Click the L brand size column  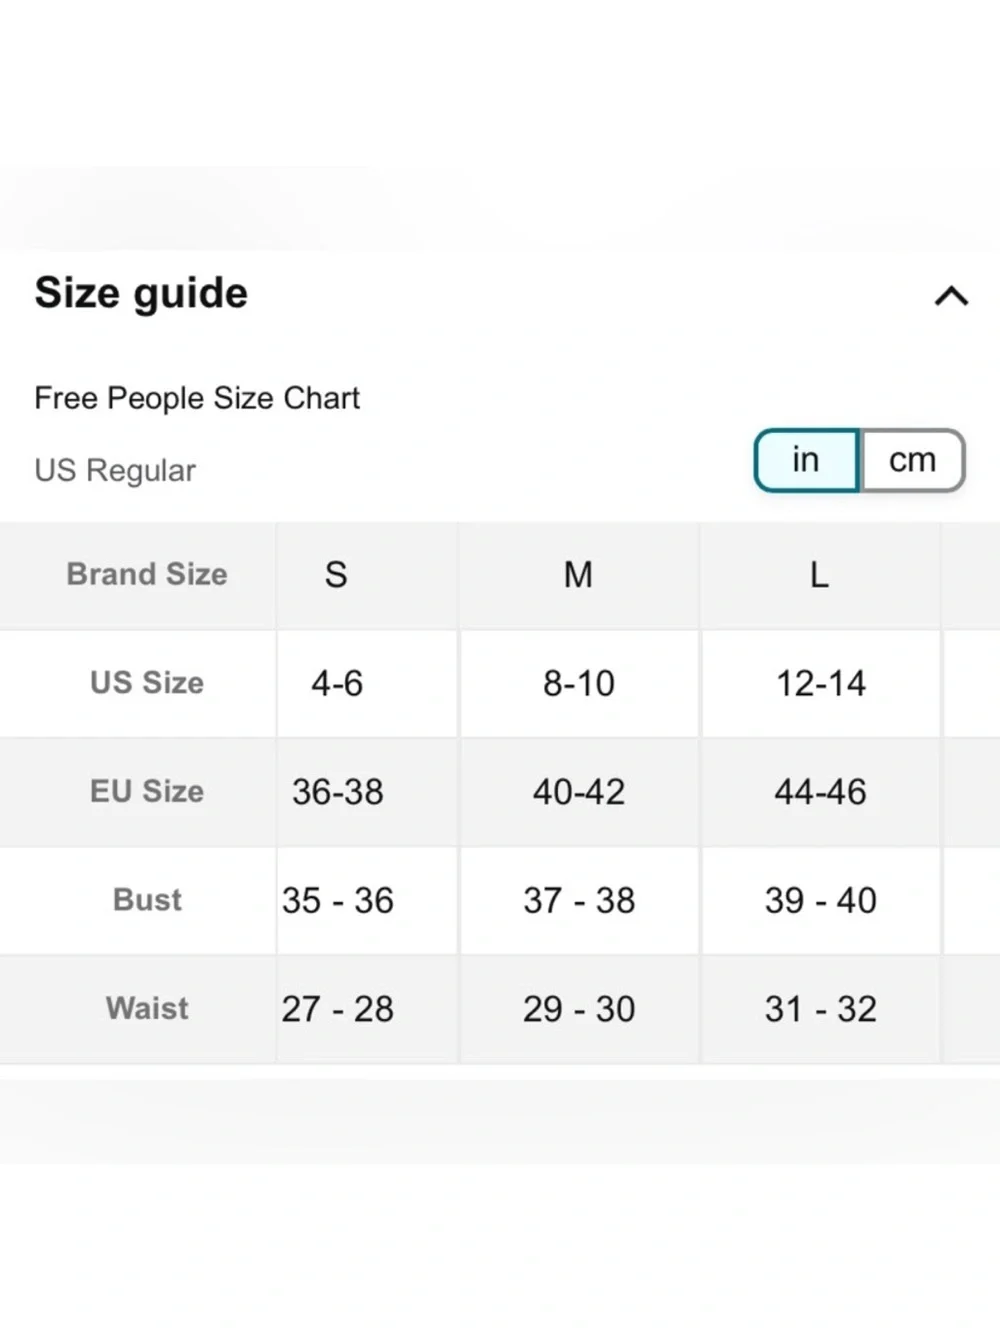pos(820,575)
